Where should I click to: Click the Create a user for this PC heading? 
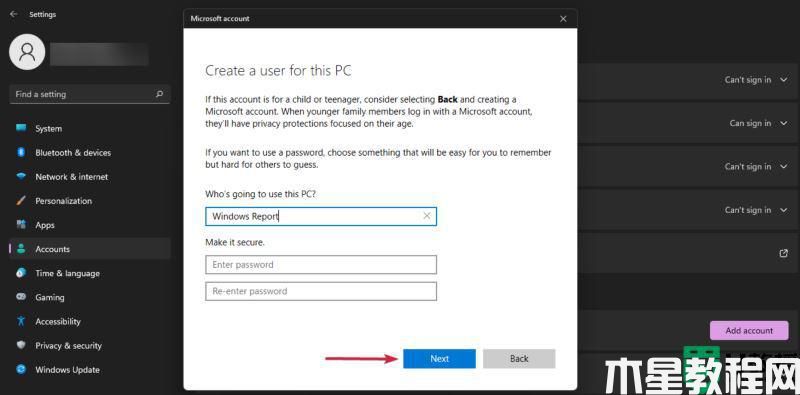point(278,71)
